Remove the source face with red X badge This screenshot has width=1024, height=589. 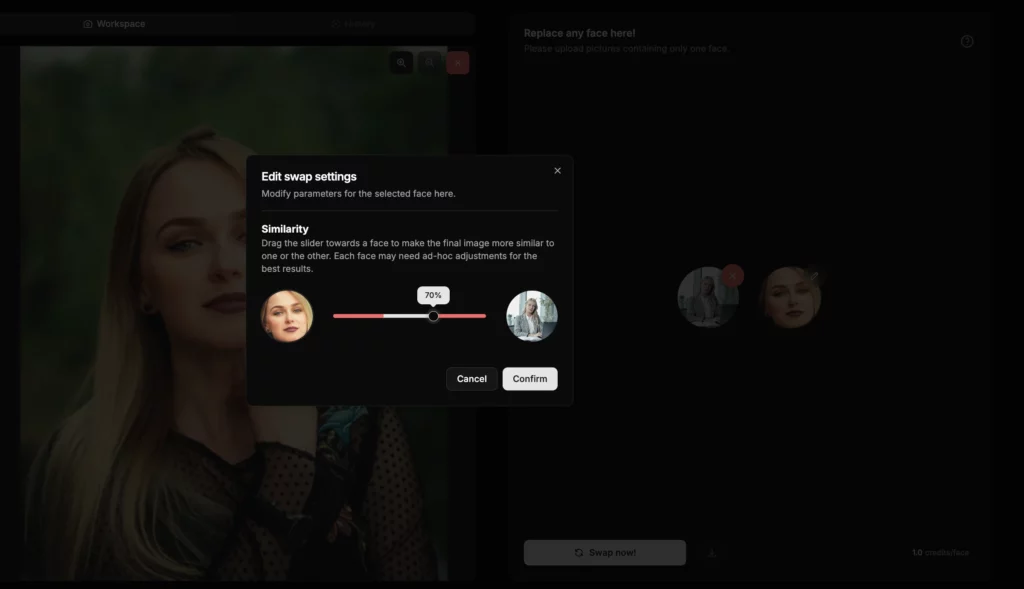point(732,275)
